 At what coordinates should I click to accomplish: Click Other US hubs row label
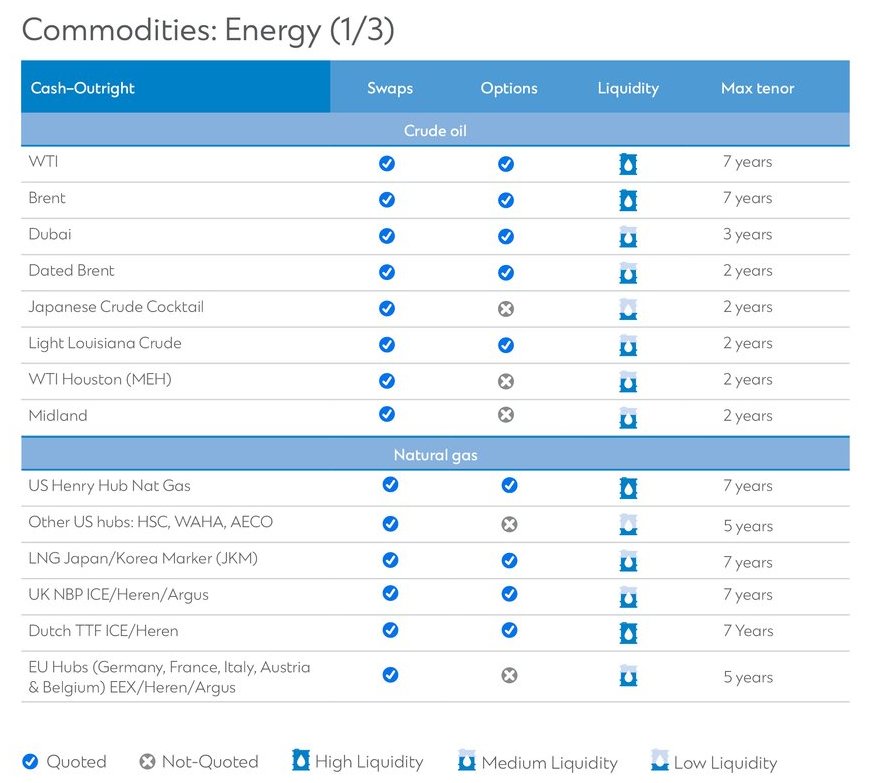point(150,522)
